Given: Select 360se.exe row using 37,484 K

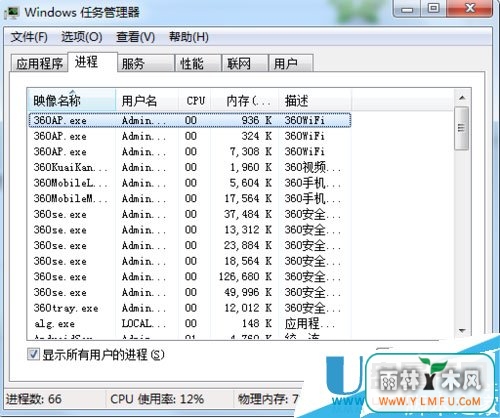Looking at the screenshot, I should [x=190, y=214].
